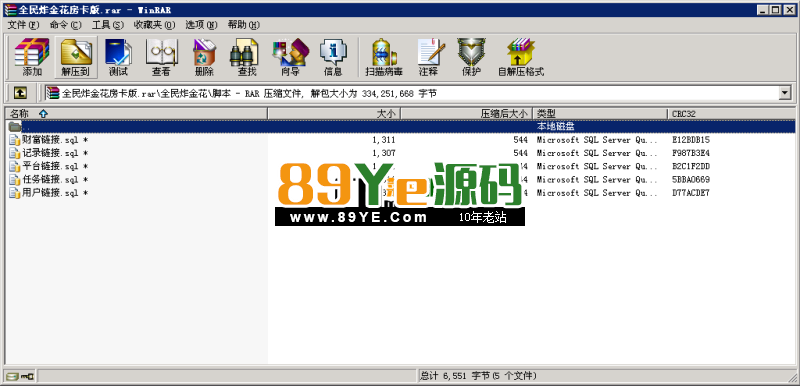This screenshot has height=386, width=800.
Task: Select the Extract To (解压到) icon
Action: pyautogui.click(x=76, y=57)
